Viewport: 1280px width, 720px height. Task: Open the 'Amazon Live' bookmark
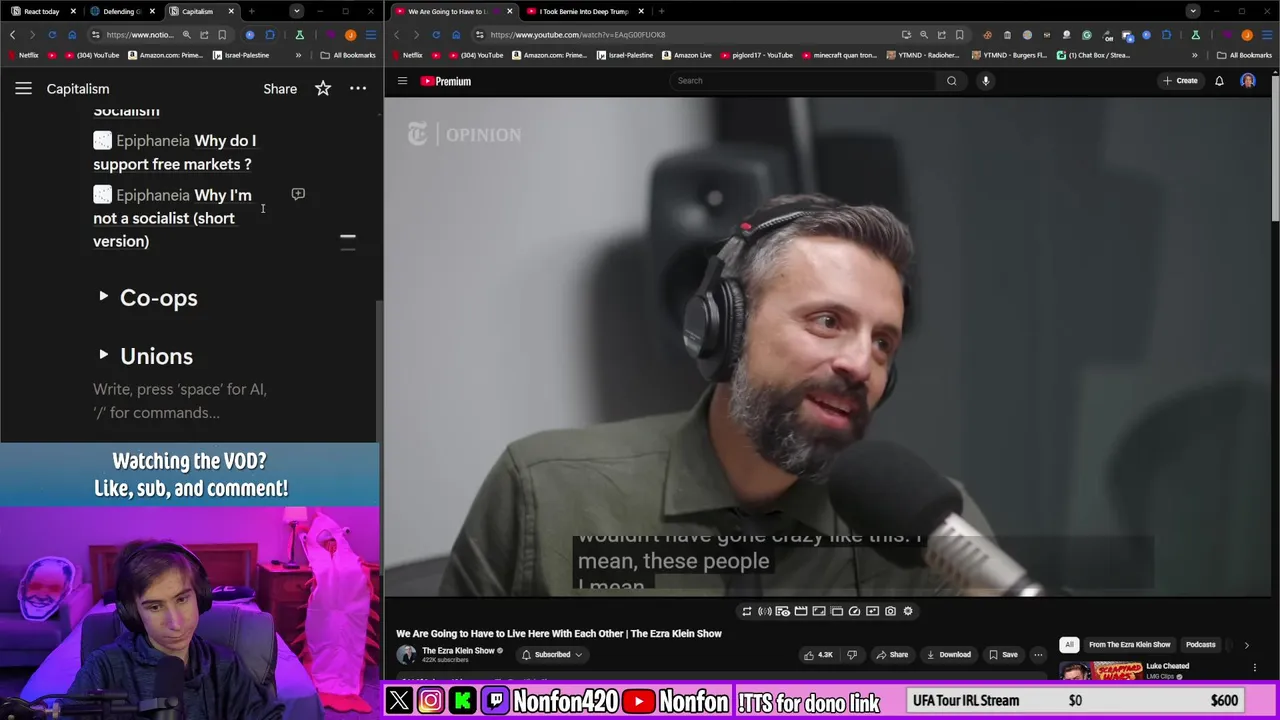[x=687, y=55]
